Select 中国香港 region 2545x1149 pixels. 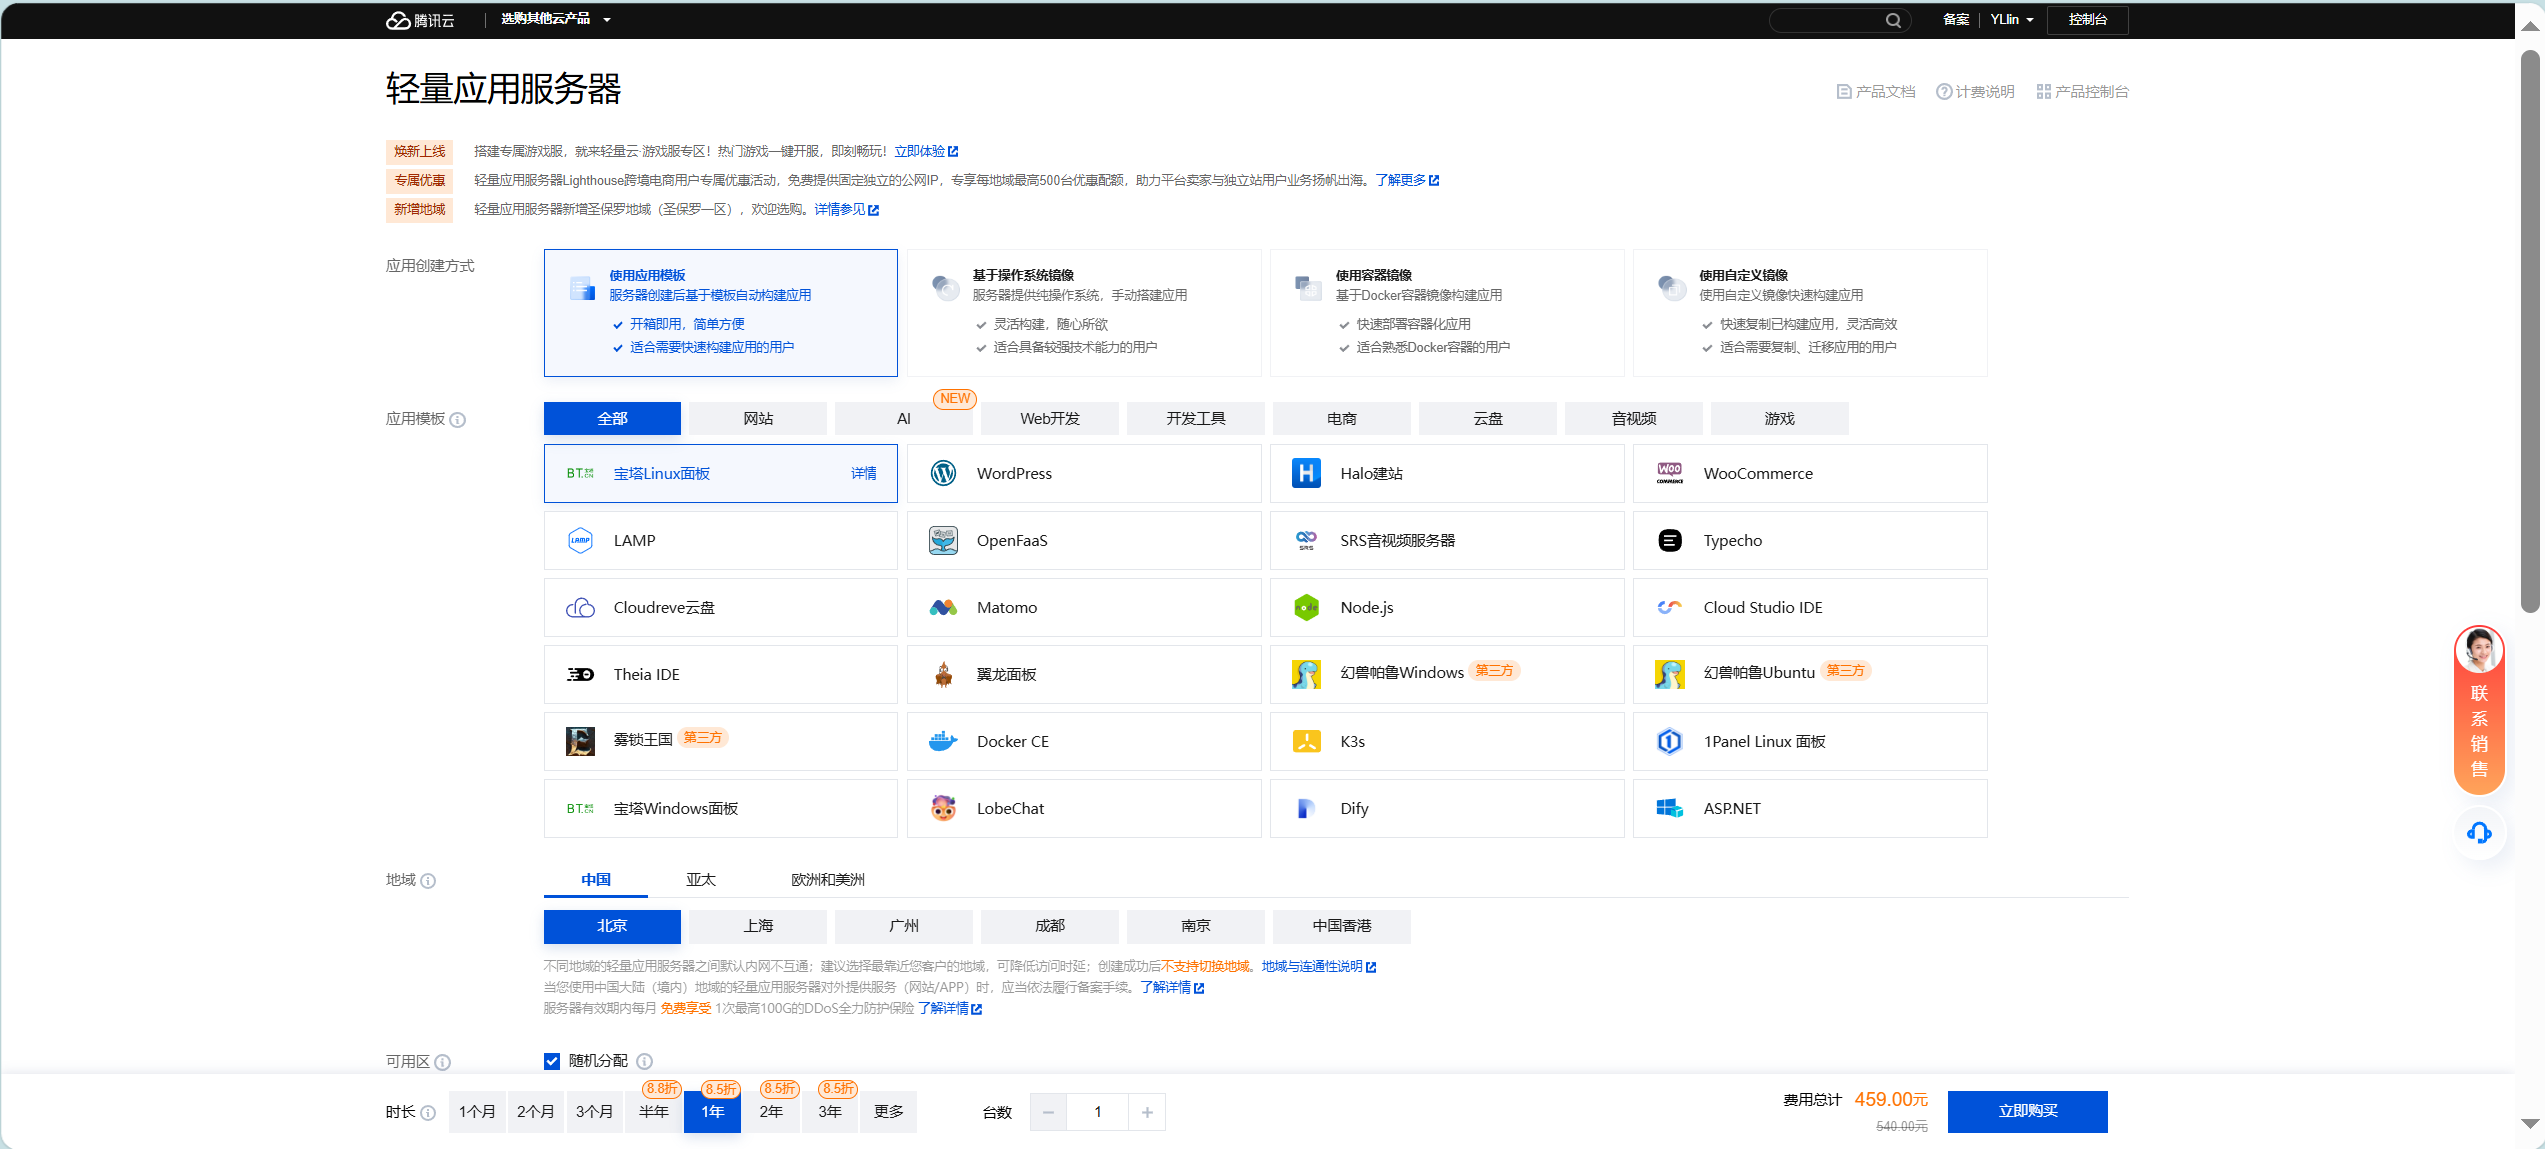(x=1342, y=926)
